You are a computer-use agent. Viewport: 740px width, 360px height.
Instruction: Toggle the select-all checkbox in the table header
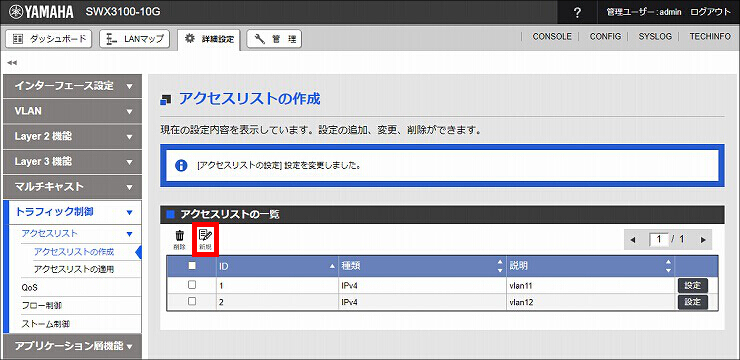(x=192, y=266)
